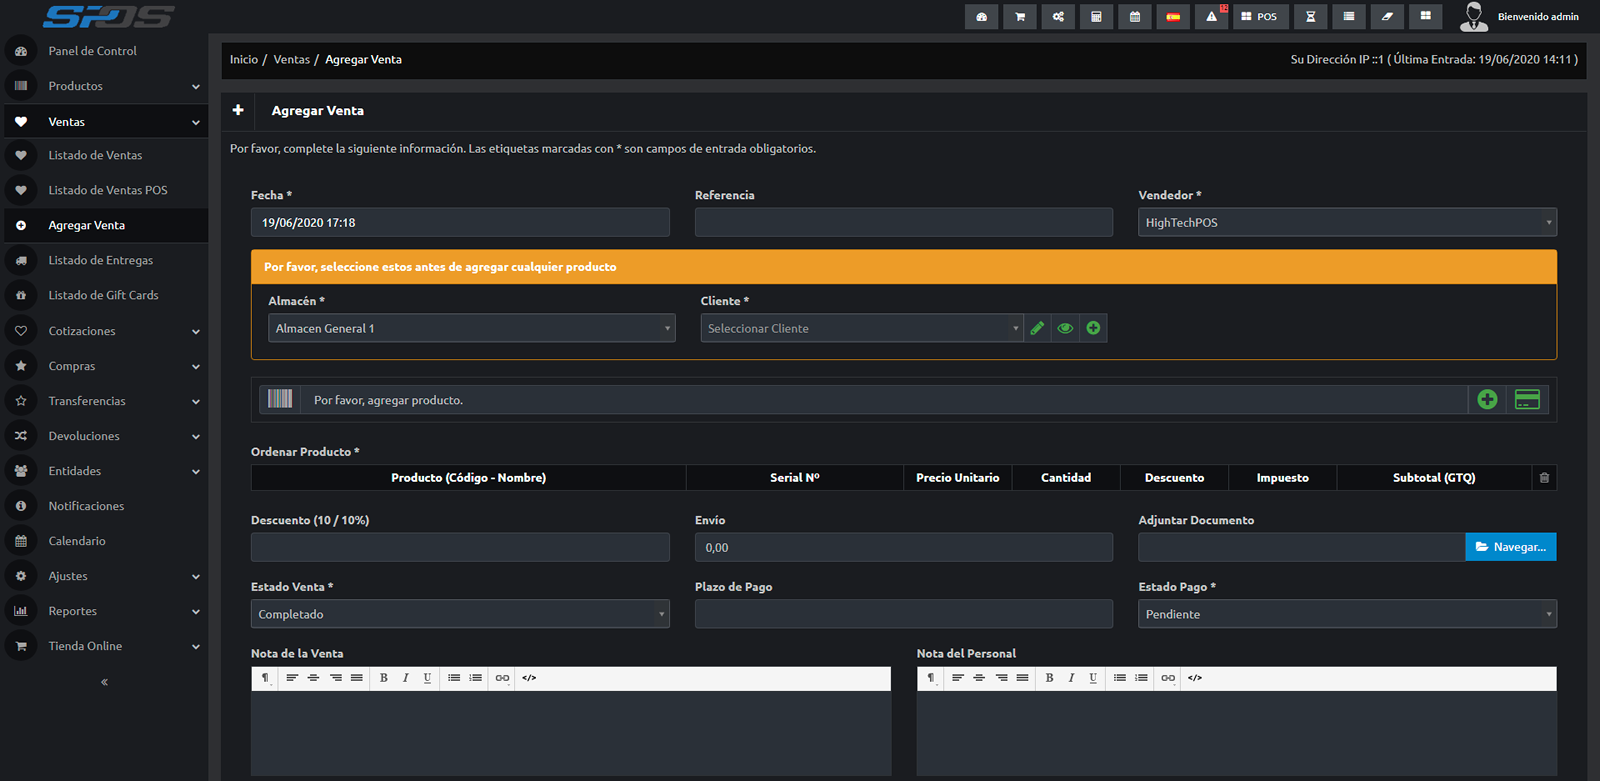Click the gift card icon in product bar
Image resolution: width=1600 pixels, height=781 pixels.
click(x=1527, y=400)
